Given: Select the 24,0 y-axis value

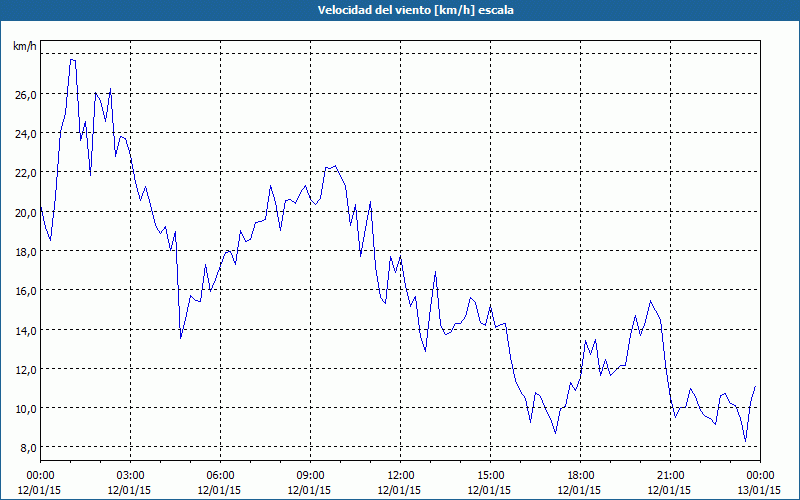Looking at the screenshot, I should pyautogui.click(x=26, y=134).
